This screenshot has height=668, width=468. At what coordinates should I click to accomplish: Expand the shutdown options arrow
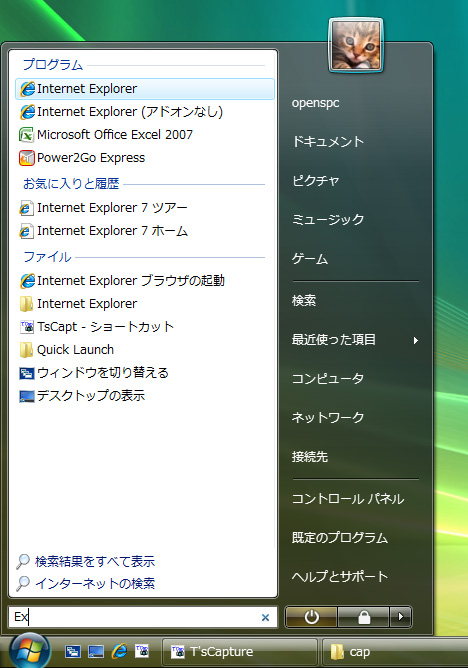400,617
